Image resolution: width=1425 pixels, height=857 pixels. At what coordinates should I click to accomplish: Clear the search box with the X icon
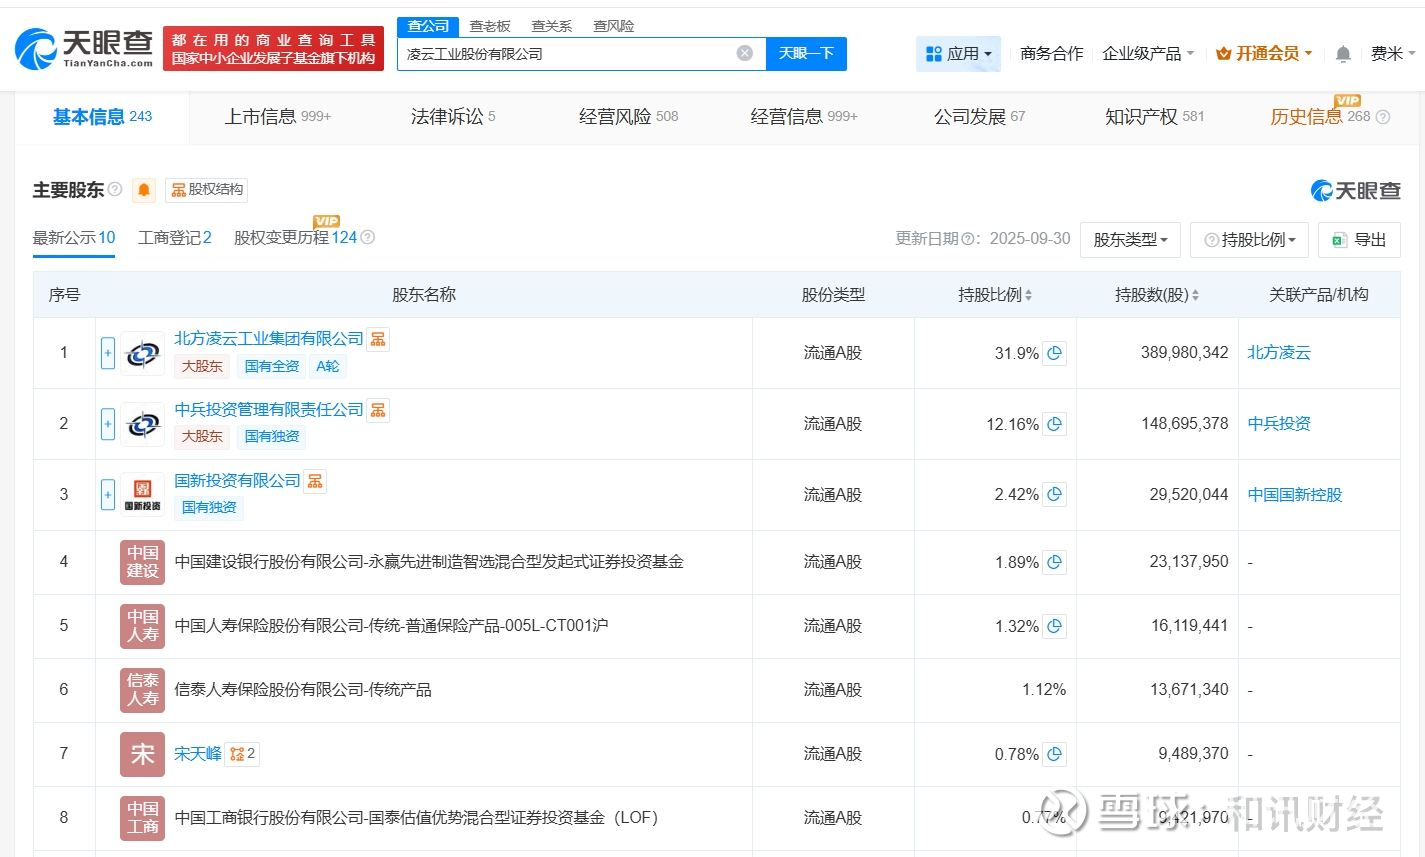pyautogui.click(x=745, y=53)
